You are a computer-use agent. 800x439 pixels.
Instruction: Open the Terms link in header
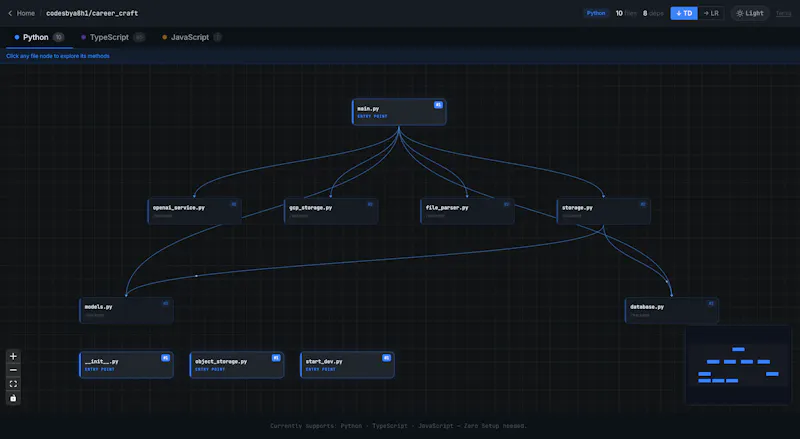(783, 13)
